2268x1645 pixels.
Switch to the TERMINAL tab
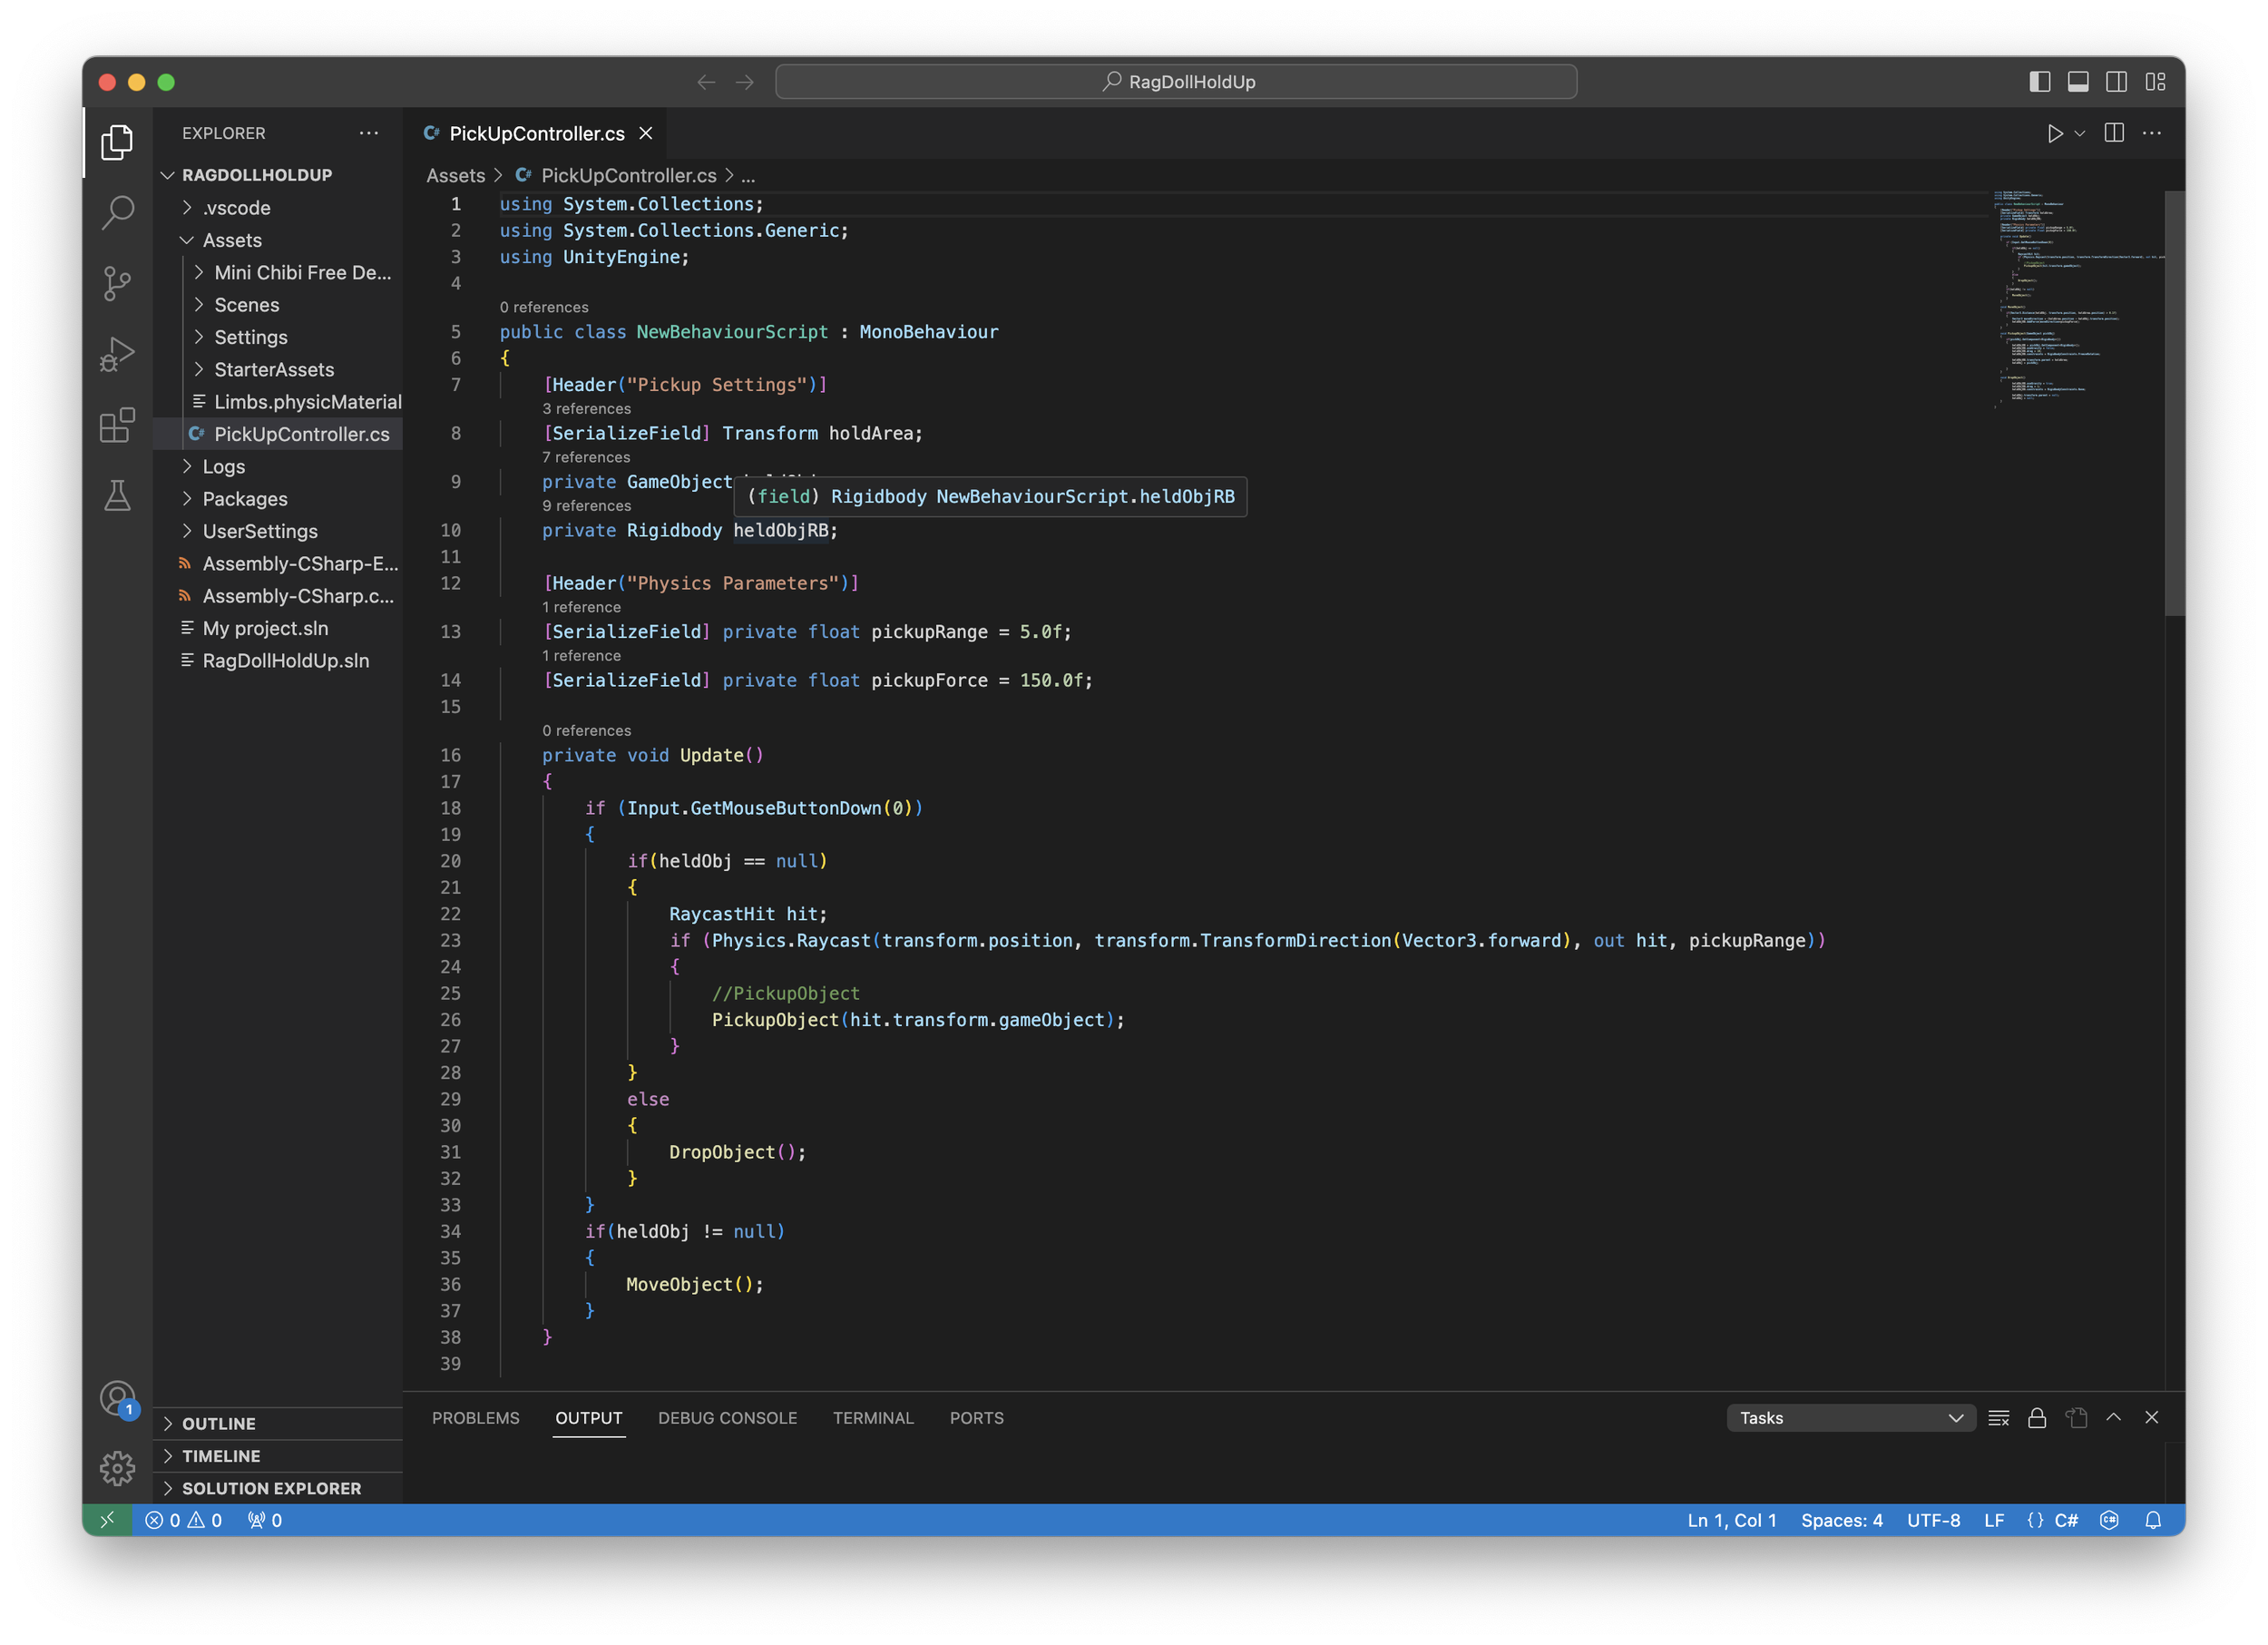click(873, 1418)
